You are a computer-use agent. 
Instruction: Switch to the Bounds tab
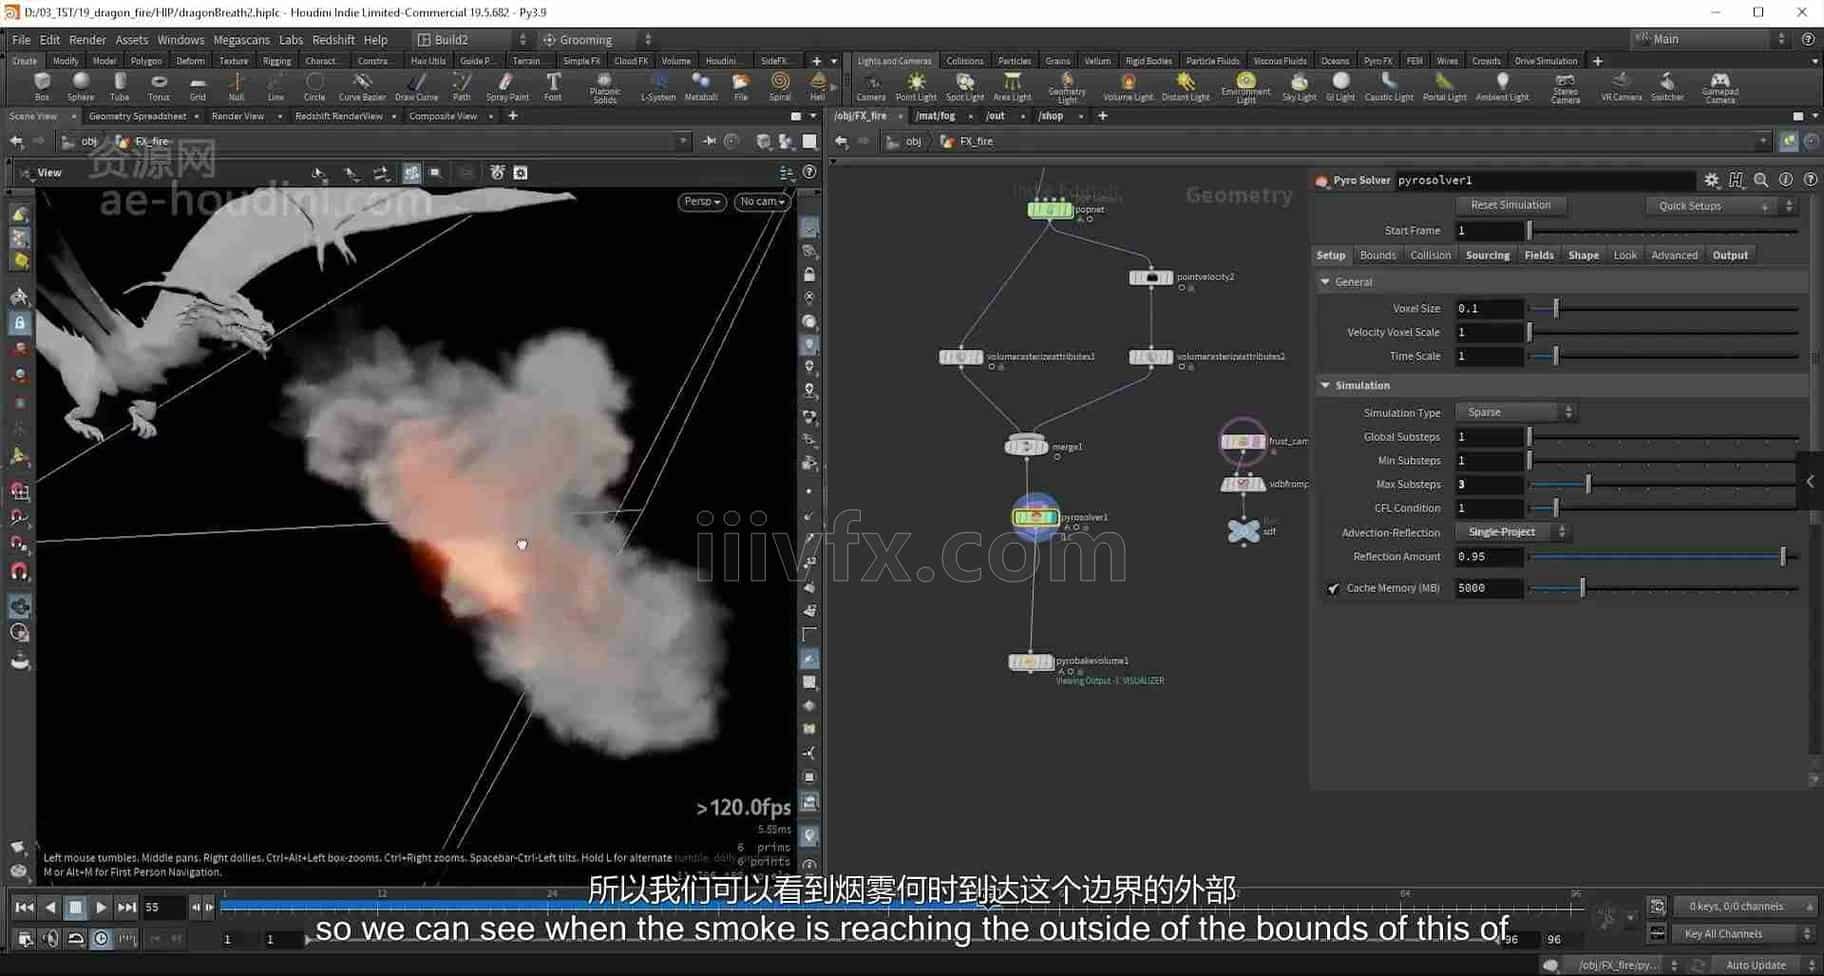1377,255
